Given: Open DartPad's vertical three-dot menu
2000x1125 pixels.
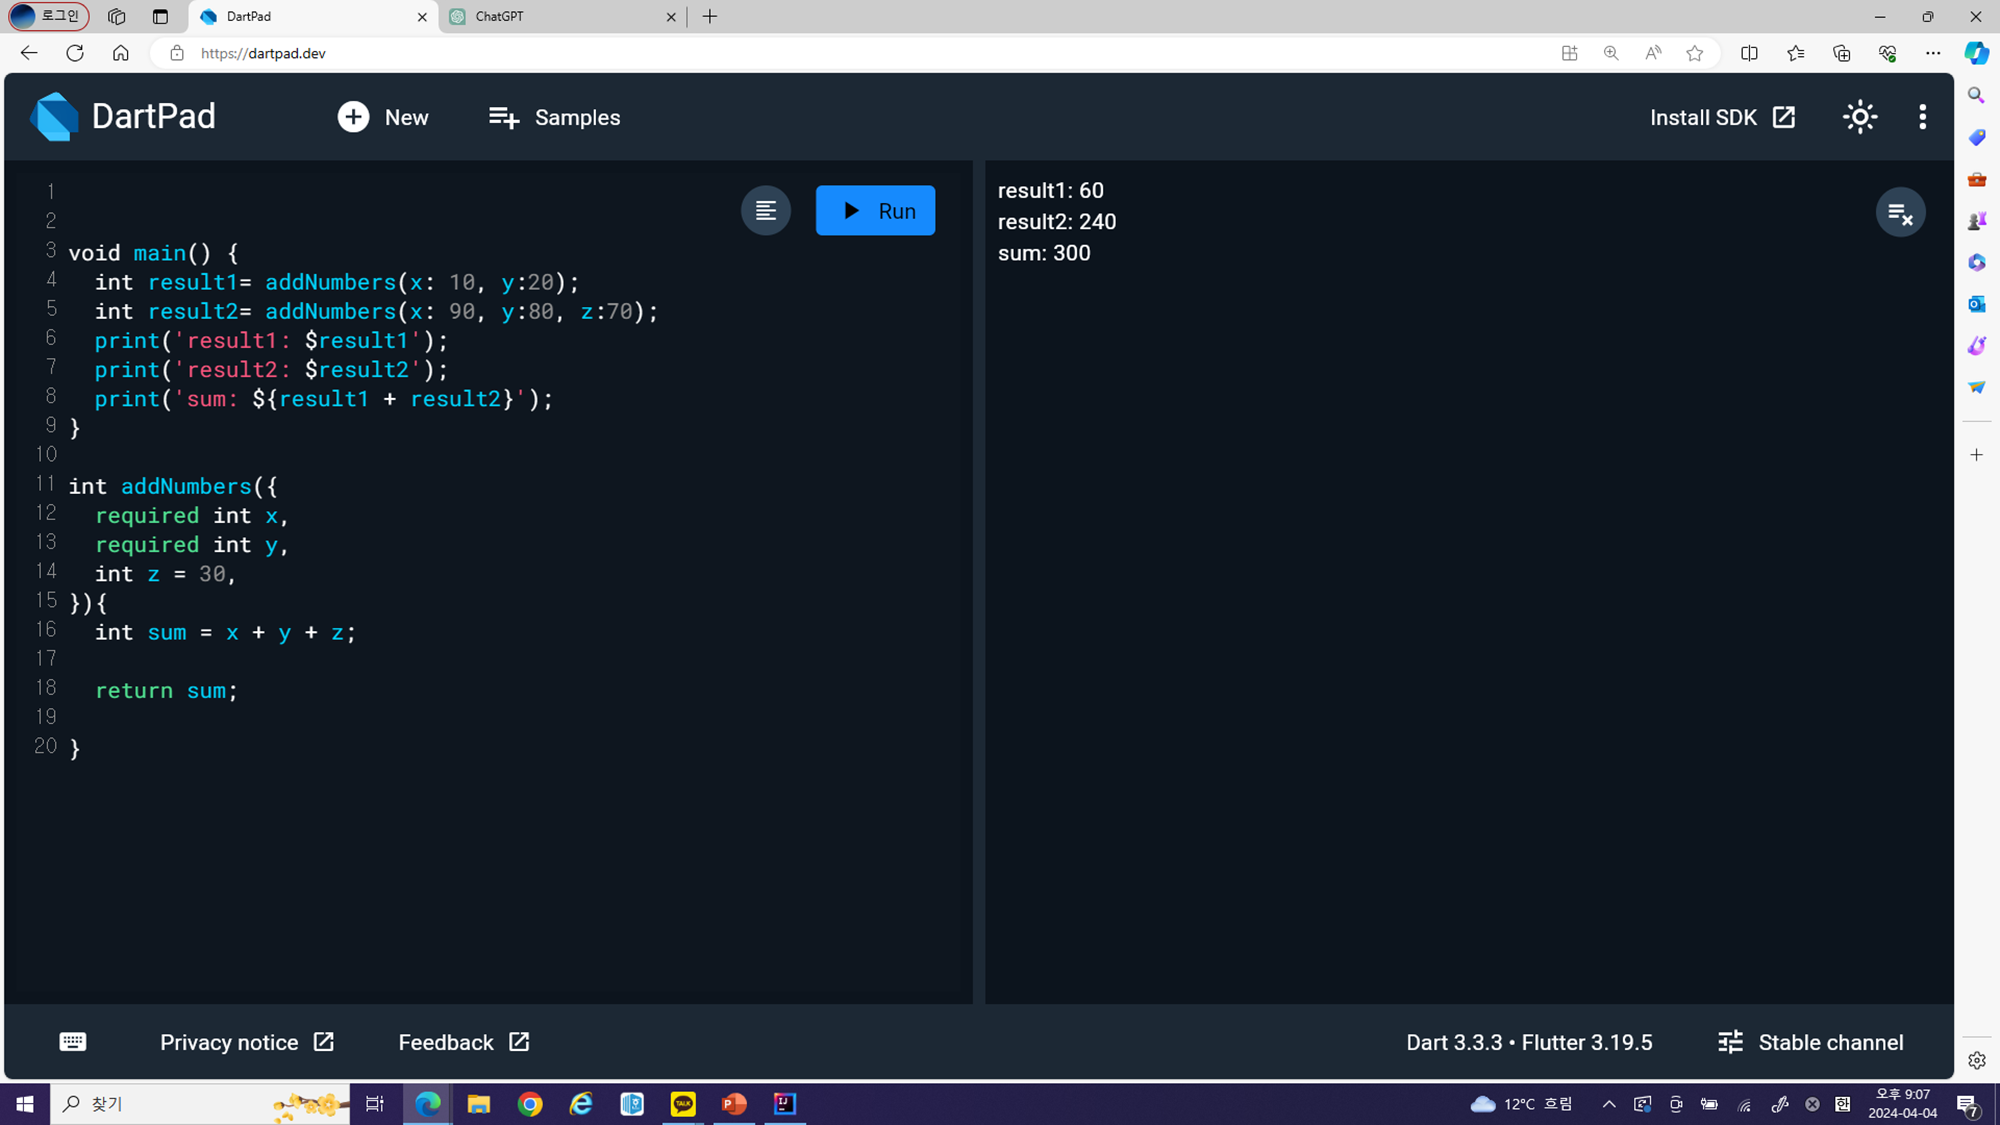Looking at the screenshot, I should 1922,117.
